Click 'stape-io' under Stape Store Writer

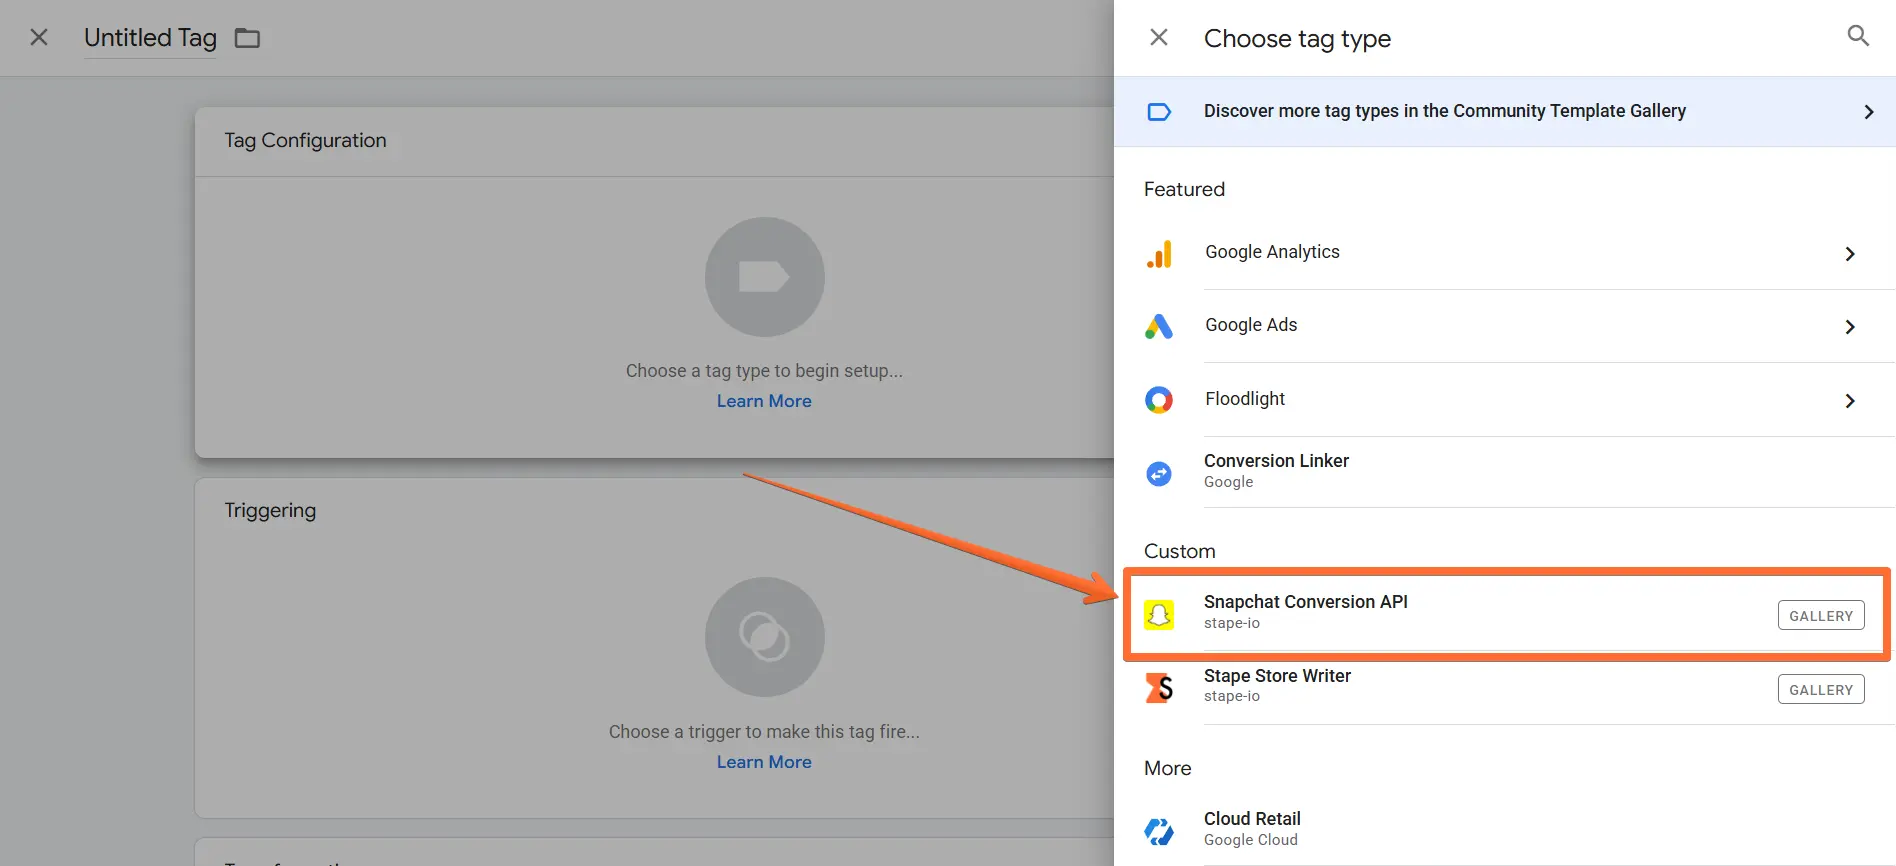click(x=1232, y=696)
